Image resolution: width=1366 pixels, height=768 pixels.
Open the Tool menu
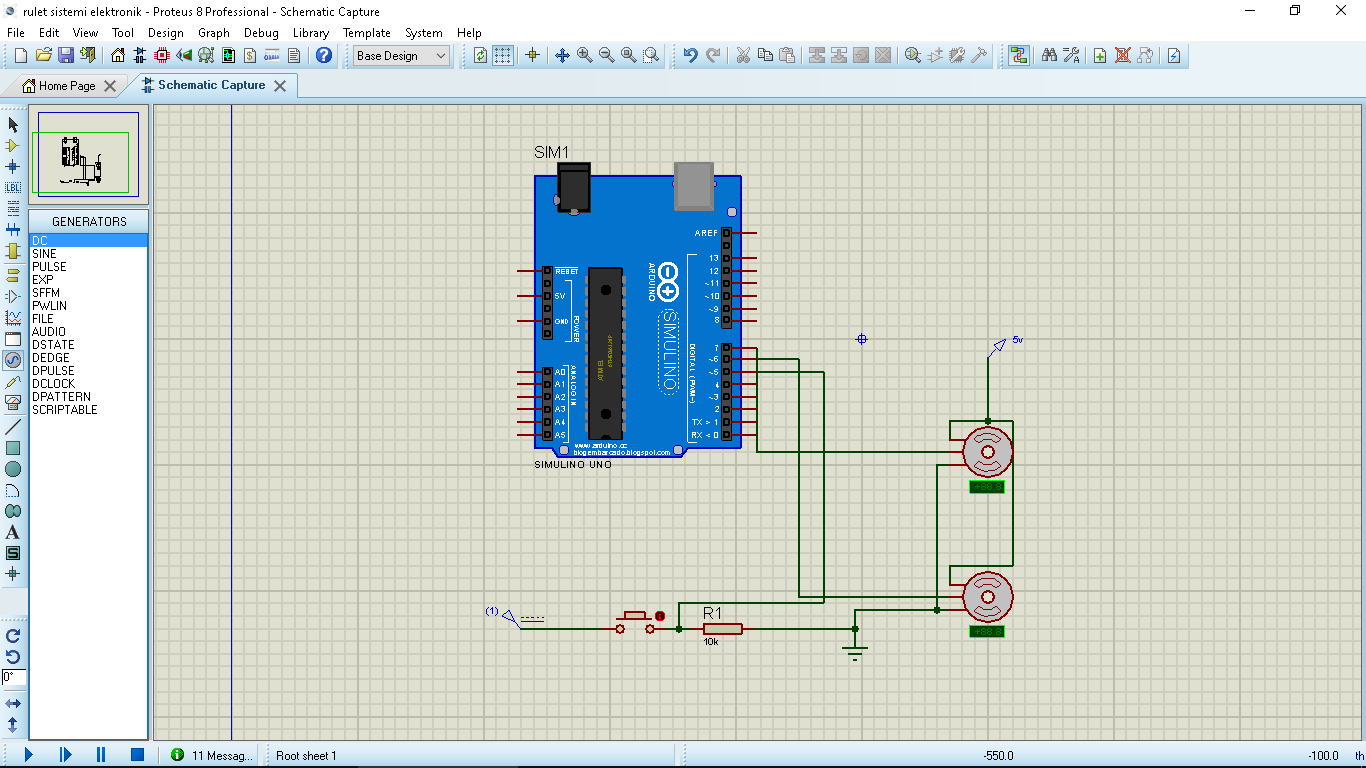(123, 33)
